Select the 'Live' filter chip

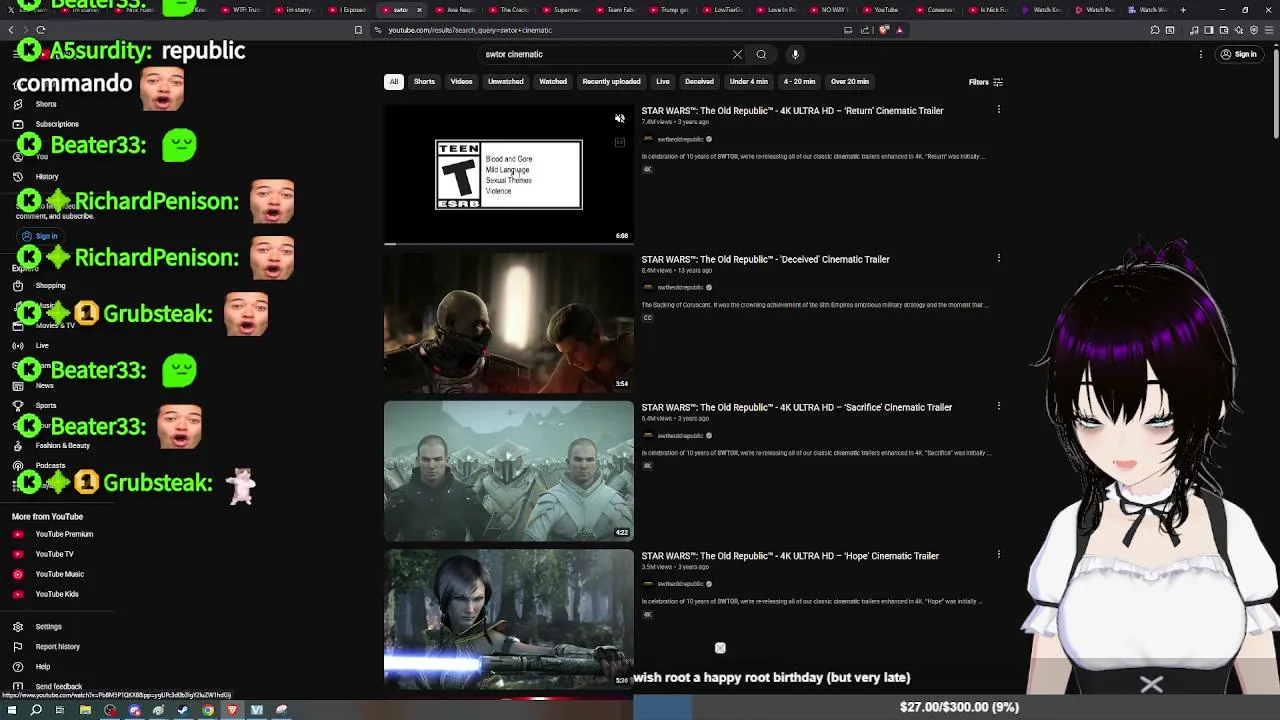pyautogui.click(x=662, y=82)
